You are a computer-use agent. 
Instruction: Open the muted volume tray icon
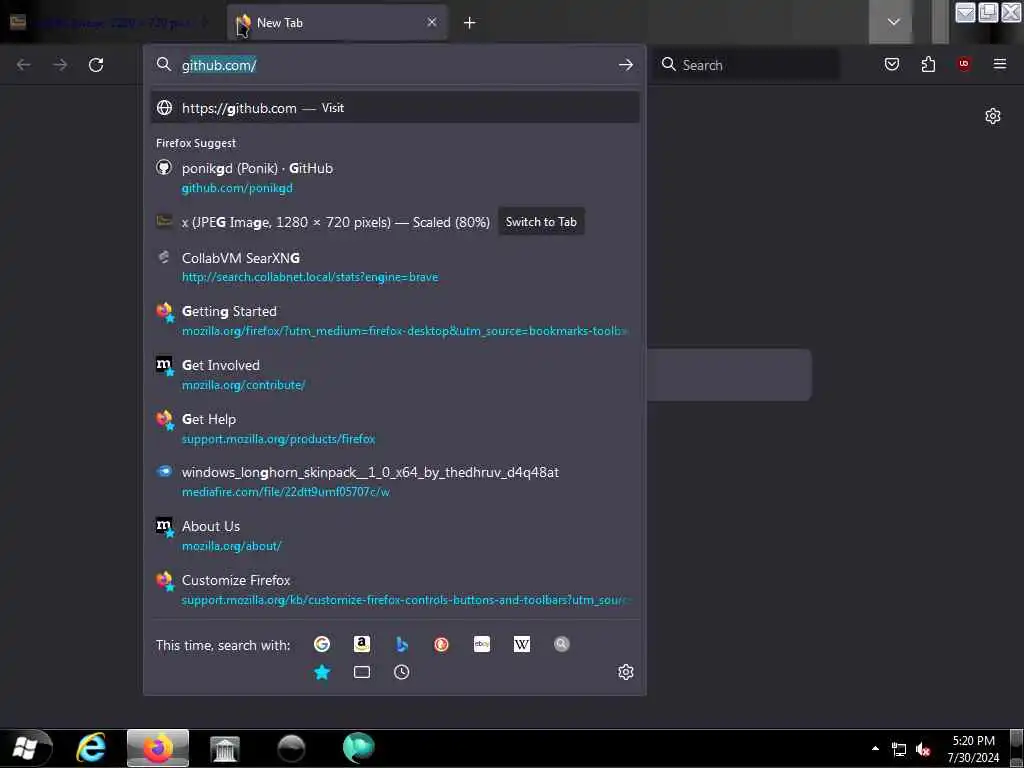coord(923,750)
